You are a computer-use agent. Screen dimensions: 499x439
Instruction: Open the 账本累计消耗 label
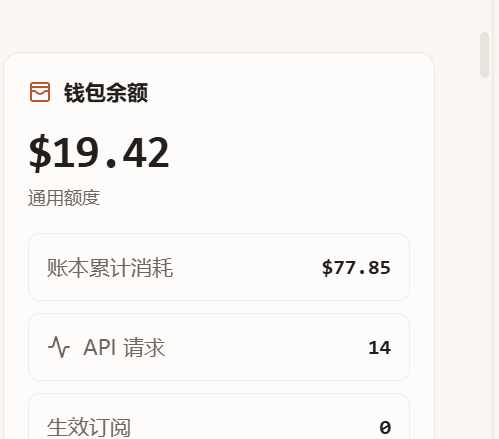(x=110, y=268)
